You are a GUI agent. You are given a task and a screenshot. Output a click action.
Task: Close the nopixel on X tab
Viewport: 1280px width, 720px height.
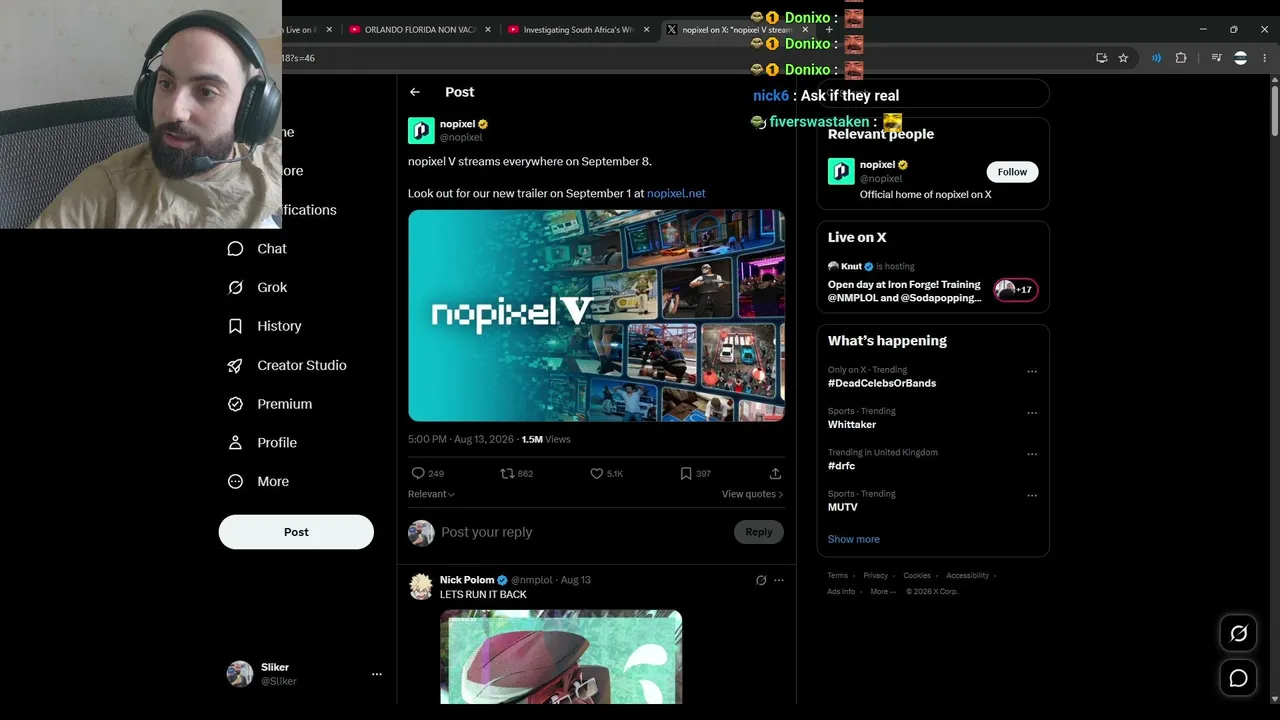[x=805, y=30]
